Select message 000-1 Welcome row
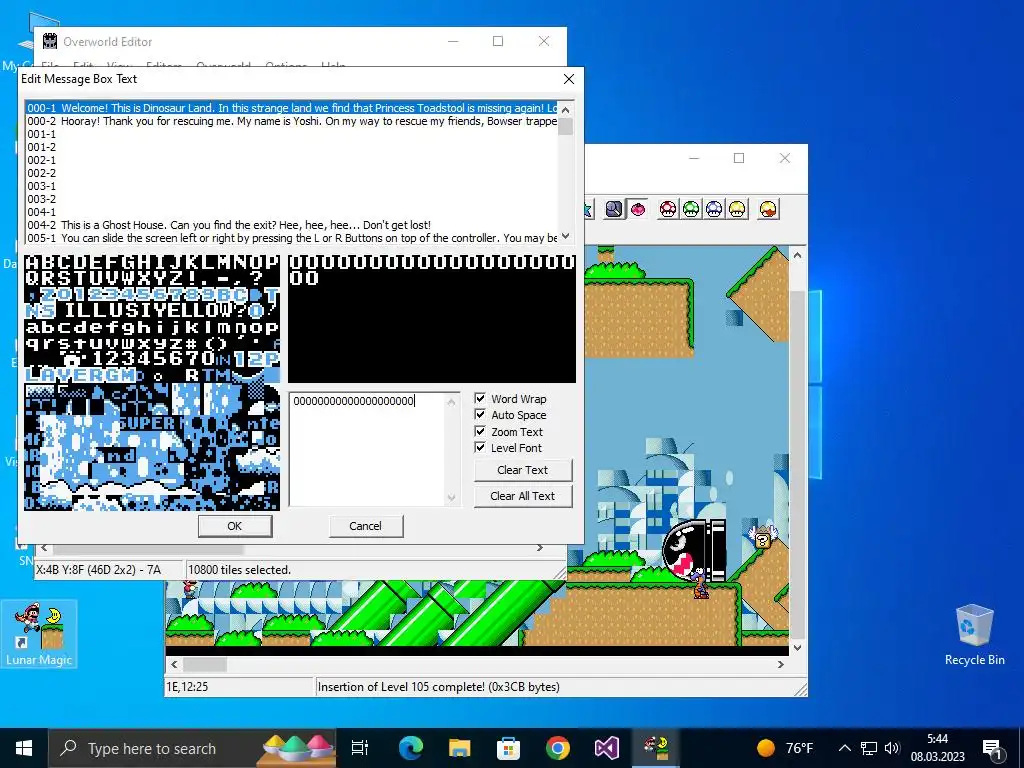The image size is (1024, 768). coord(292,108)
